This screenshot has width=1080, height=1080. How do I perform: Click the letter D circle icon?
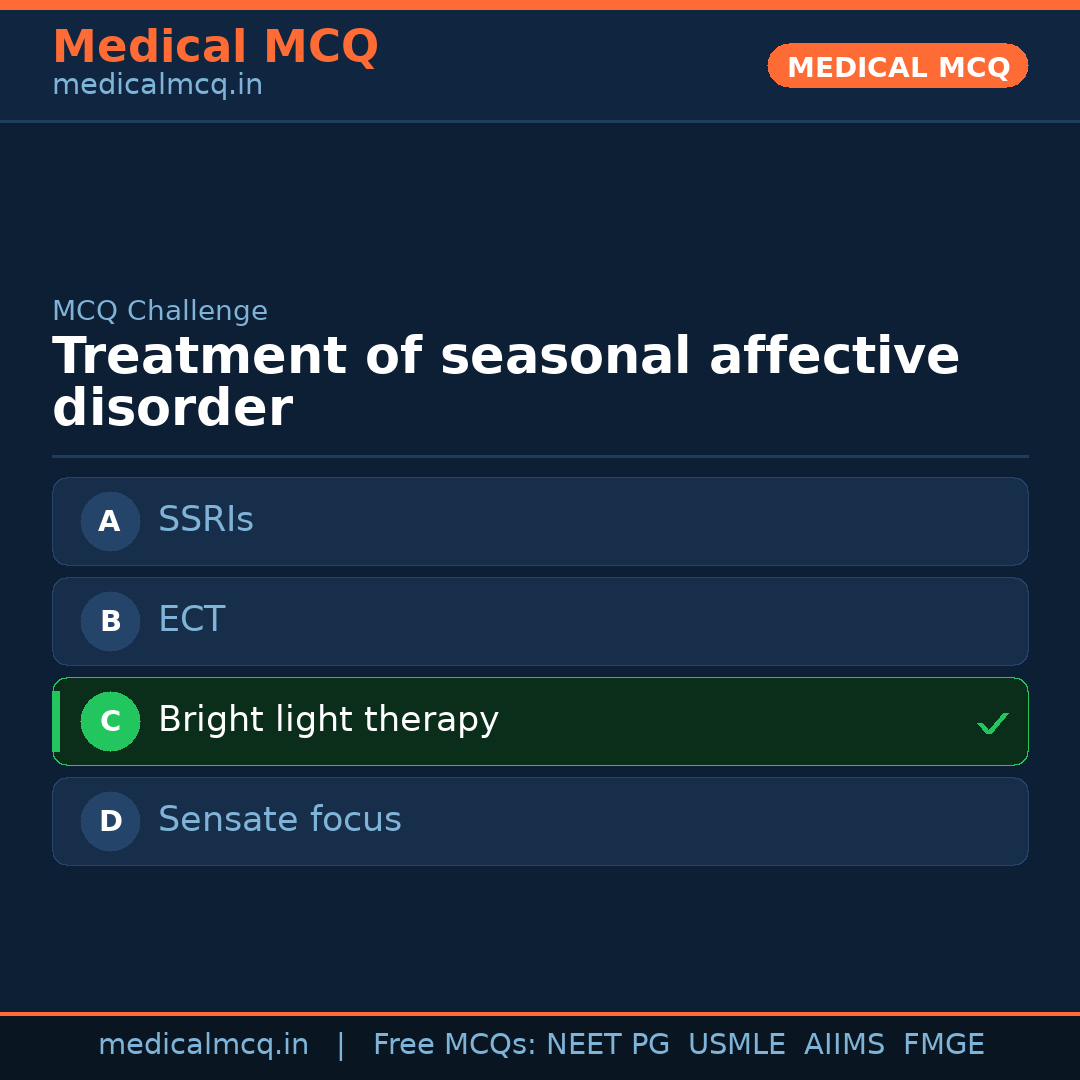pyautogui.click(x=110, y=821)
